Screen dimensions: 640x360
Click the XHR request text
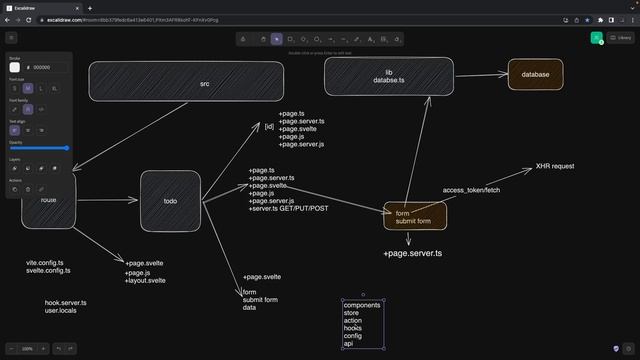coord(555,166)
